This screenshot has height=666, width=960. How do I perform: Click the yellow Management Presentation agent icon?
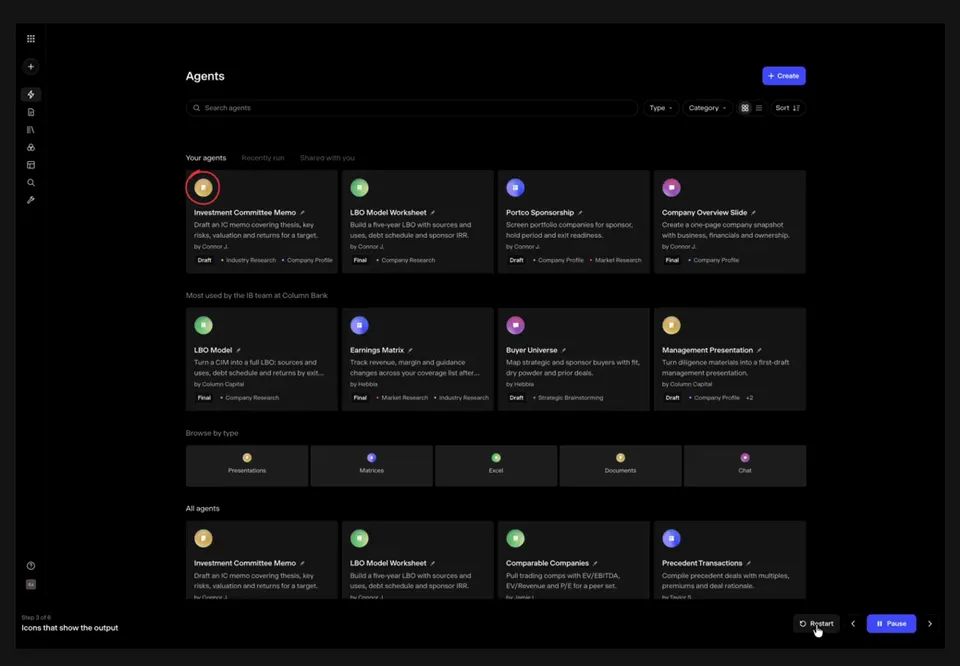[x=671, y=325]
